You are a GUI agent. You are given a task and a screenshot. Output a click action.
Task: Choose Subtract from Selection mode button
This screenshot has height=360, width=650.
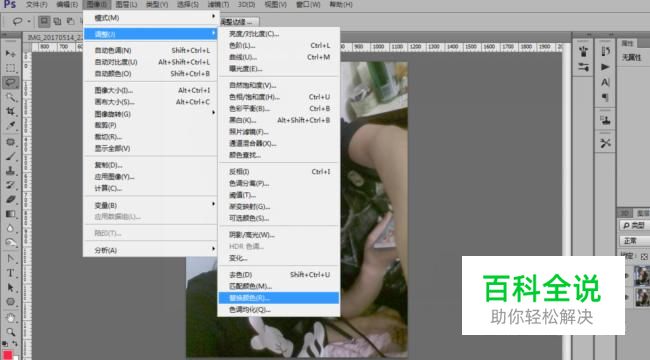coord(70,21)
